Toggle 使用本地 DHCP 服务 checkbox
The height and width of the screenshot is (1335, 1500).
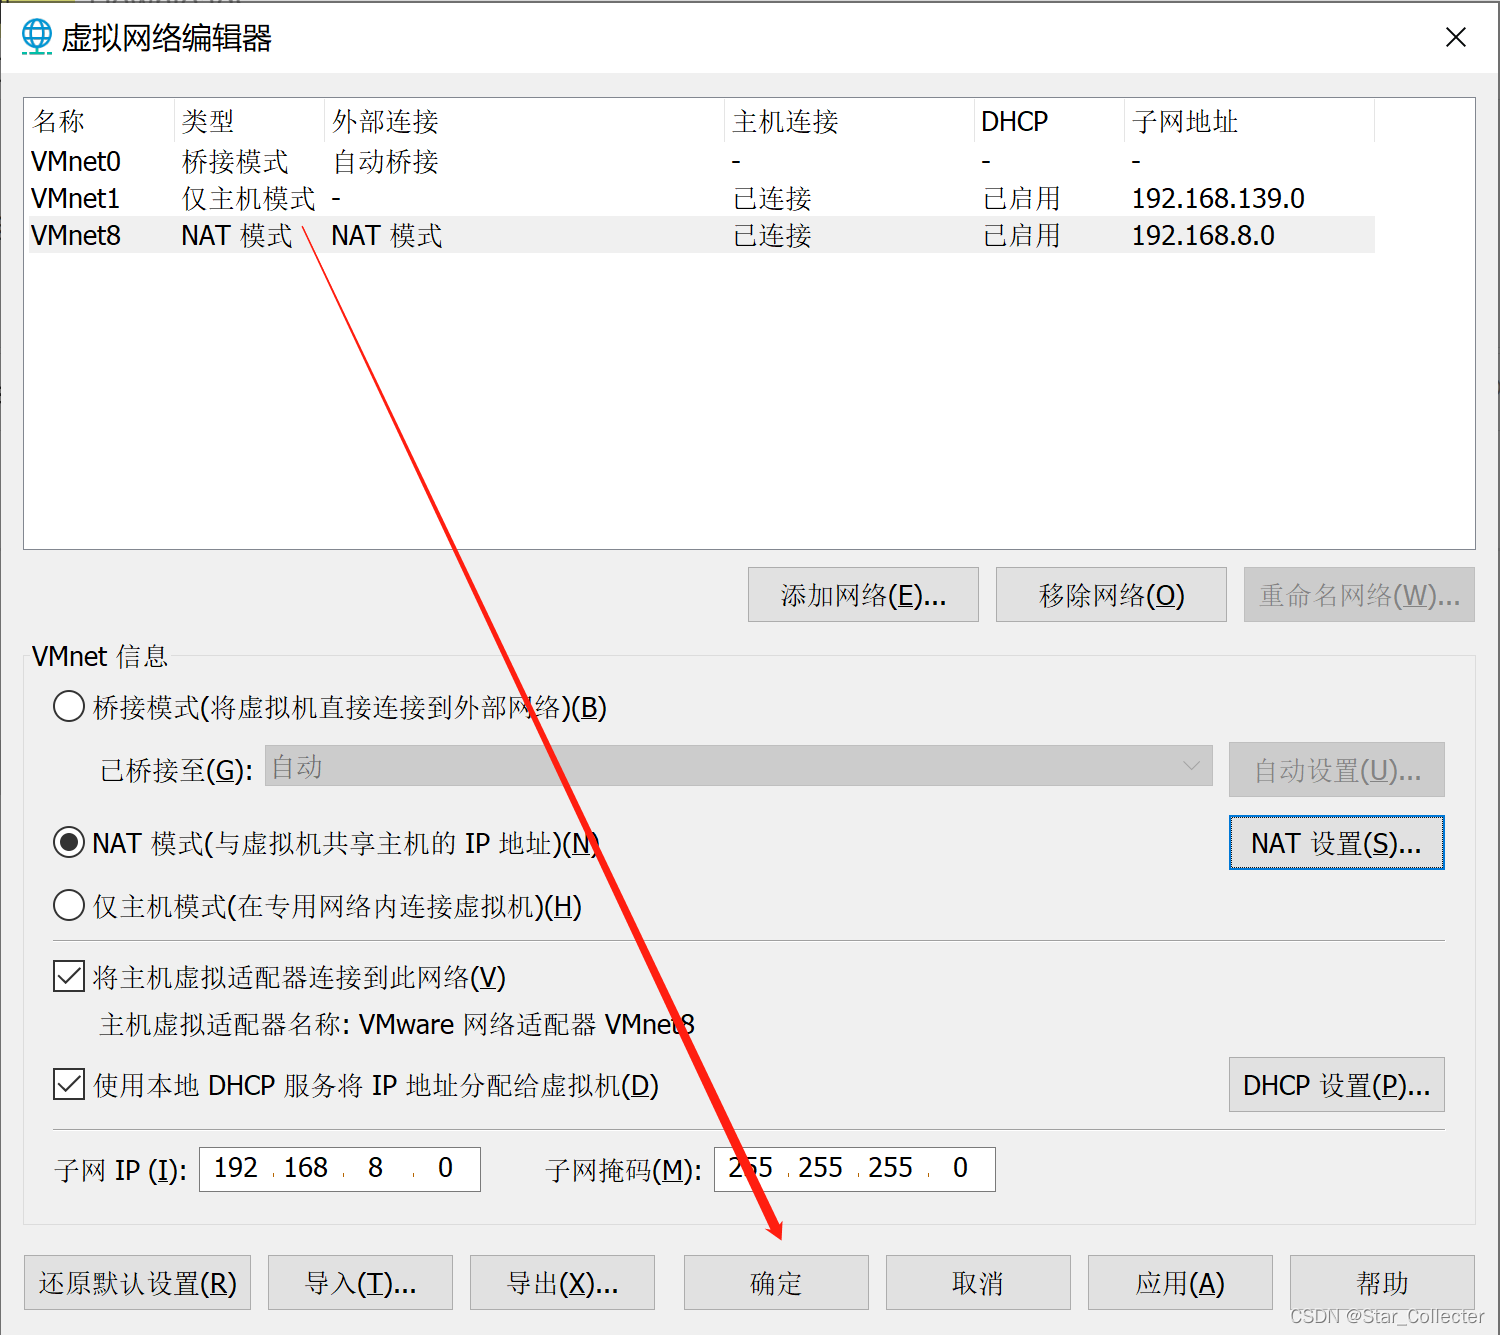pos(69,1084)
